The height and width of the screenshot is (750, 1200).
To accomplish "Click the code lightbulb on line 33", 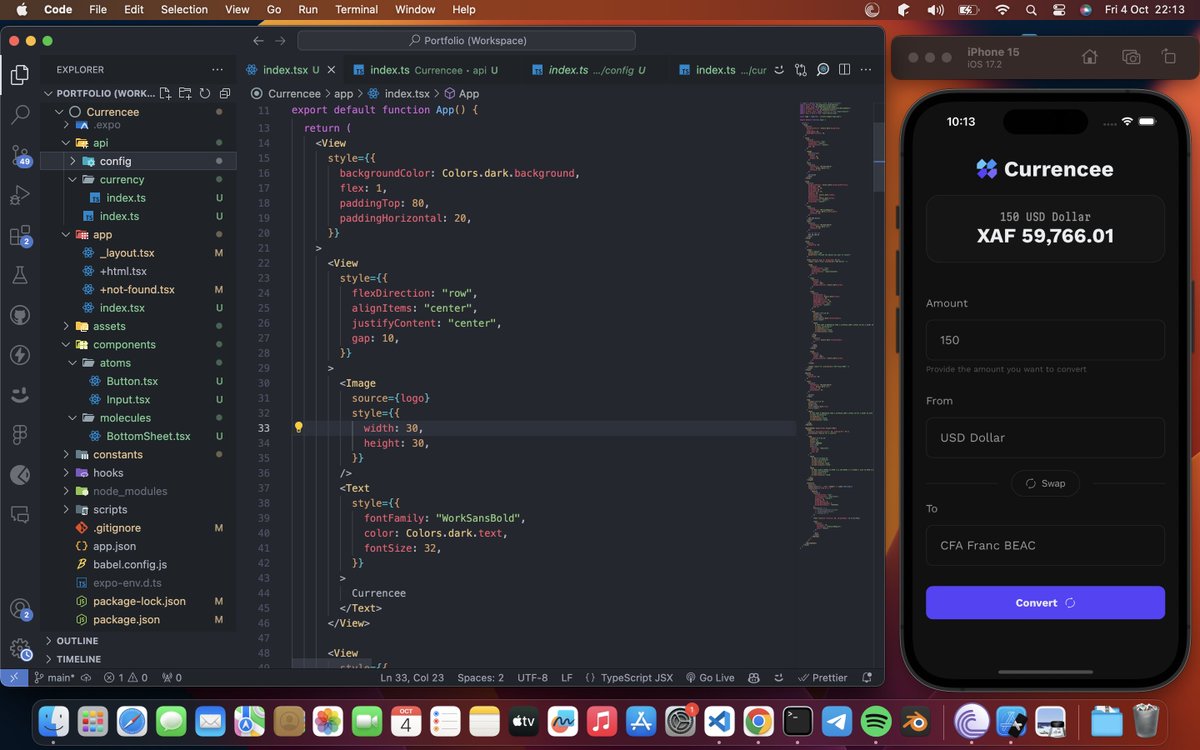I will coord(298,427).
